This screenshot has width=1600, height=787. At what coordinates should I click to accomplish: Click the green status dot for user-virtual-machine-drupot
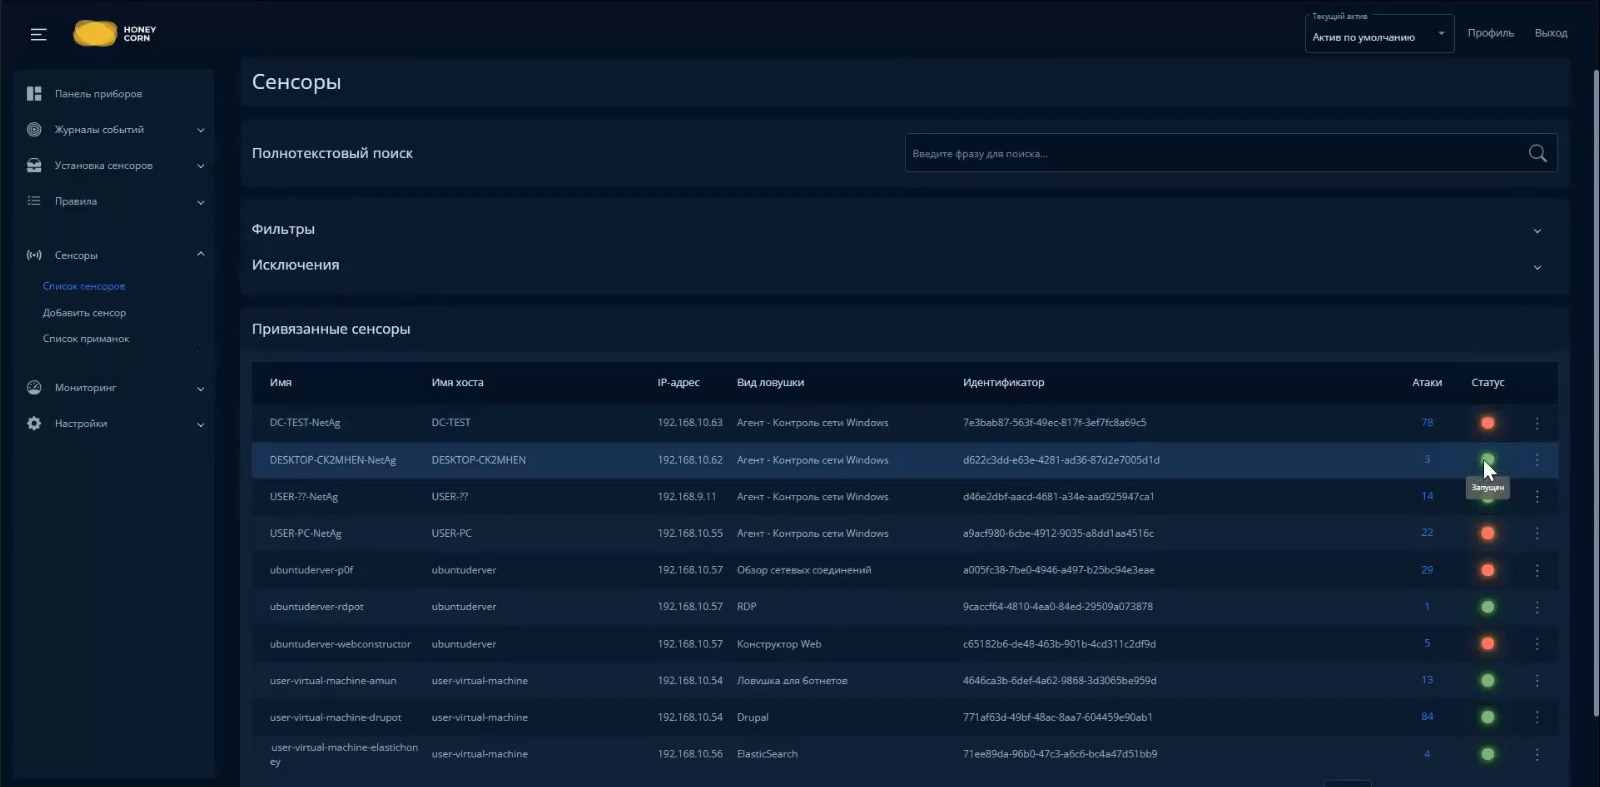point(1488,717)
